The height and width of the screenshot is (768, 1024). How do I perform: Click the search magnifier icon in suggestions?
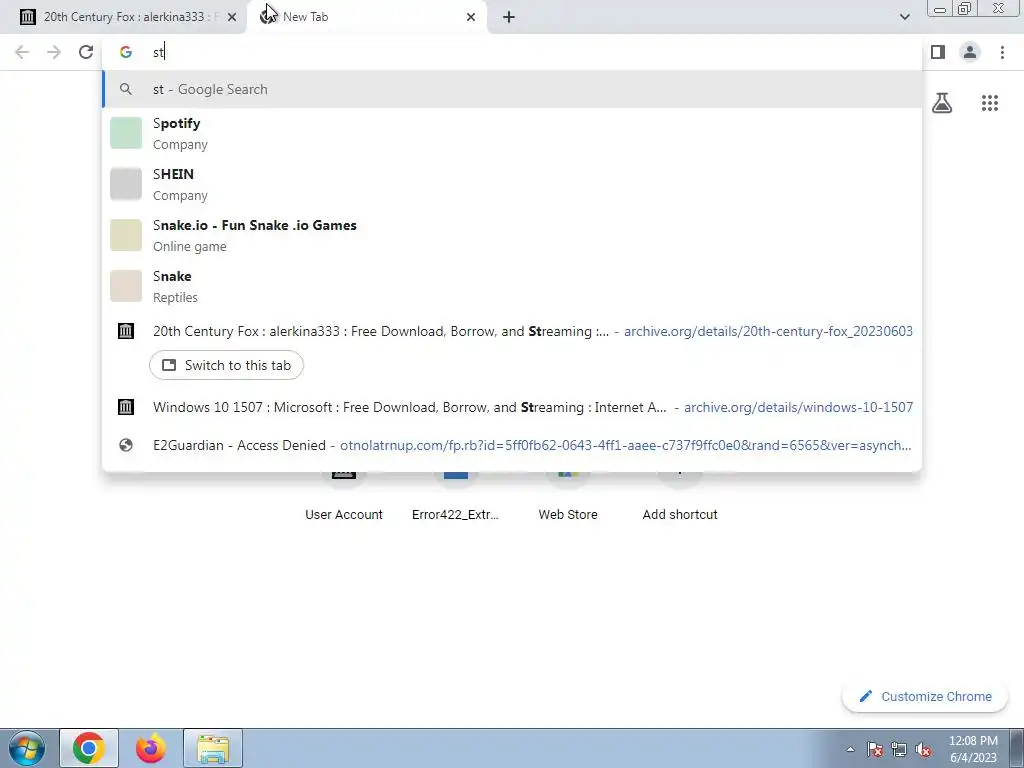point(126,89)
